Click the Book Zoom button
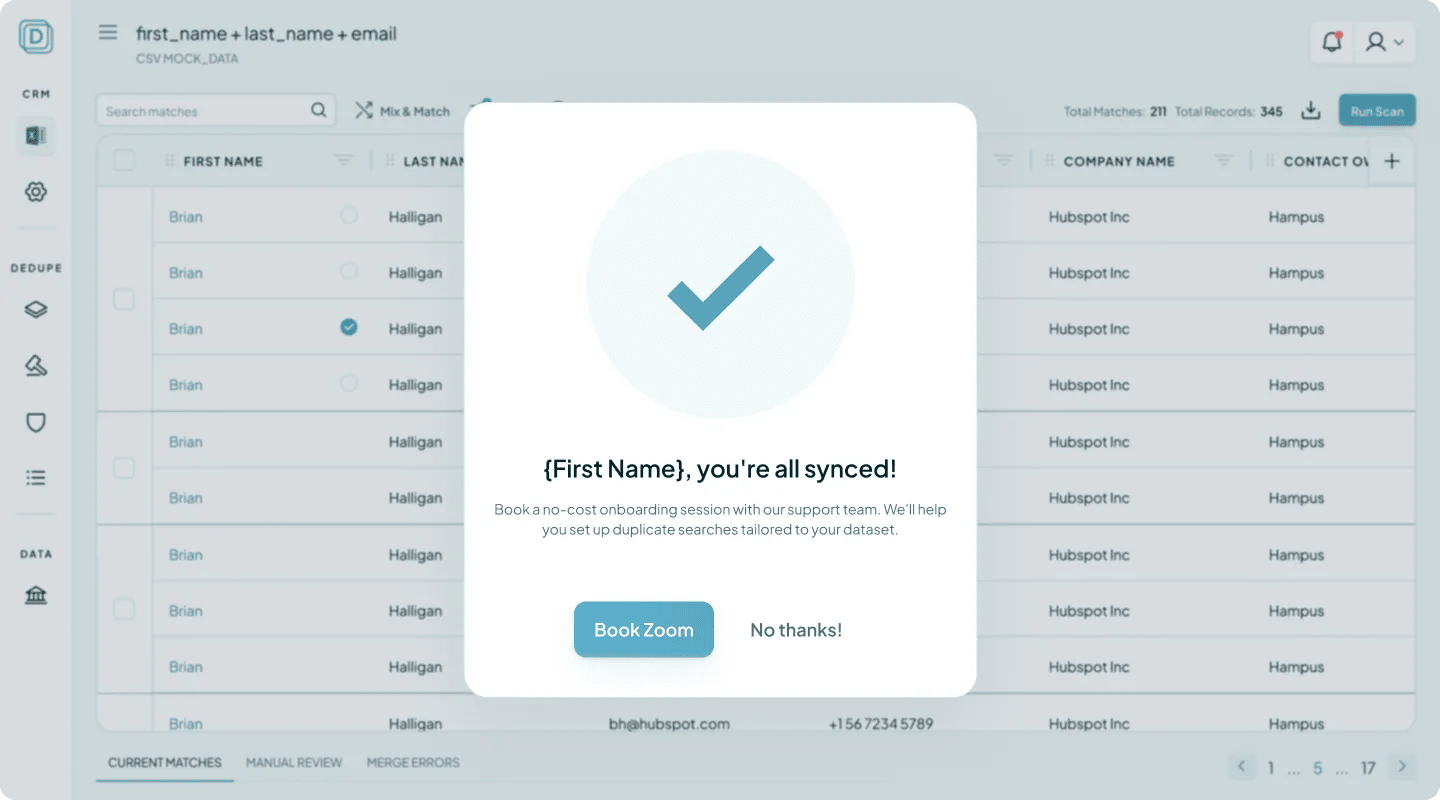 pyautogui.click(x=644, y=630)
